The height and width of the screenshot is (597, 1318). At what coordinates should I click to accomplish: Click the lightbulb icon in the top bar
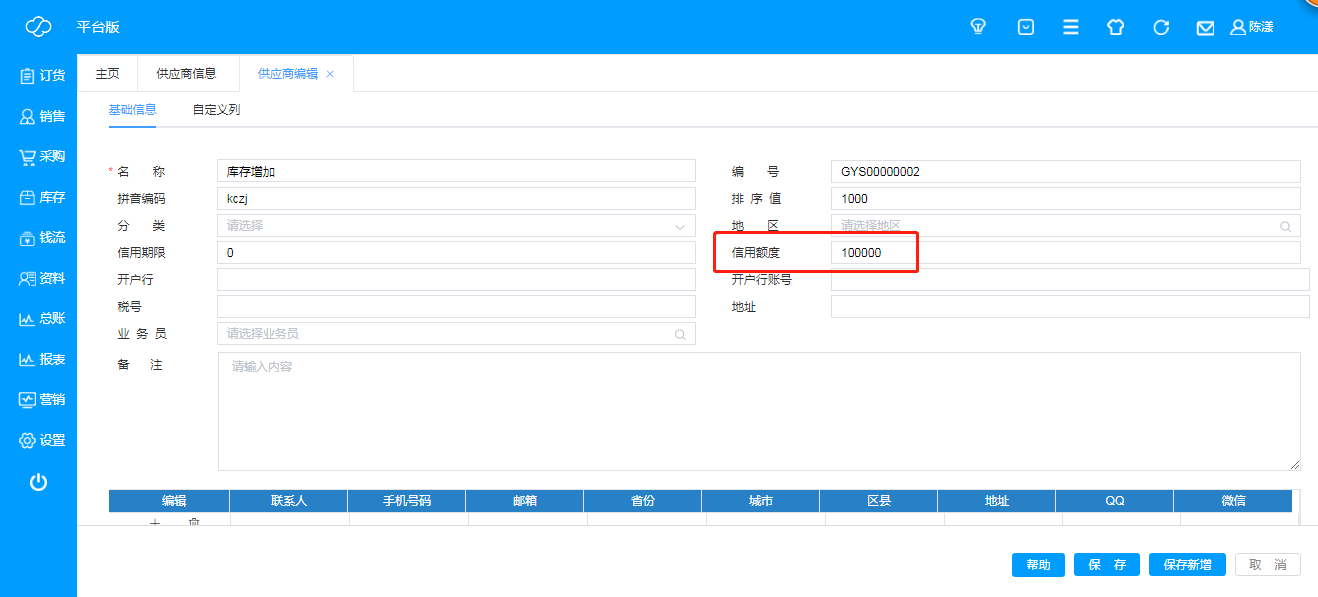(979, 27)
